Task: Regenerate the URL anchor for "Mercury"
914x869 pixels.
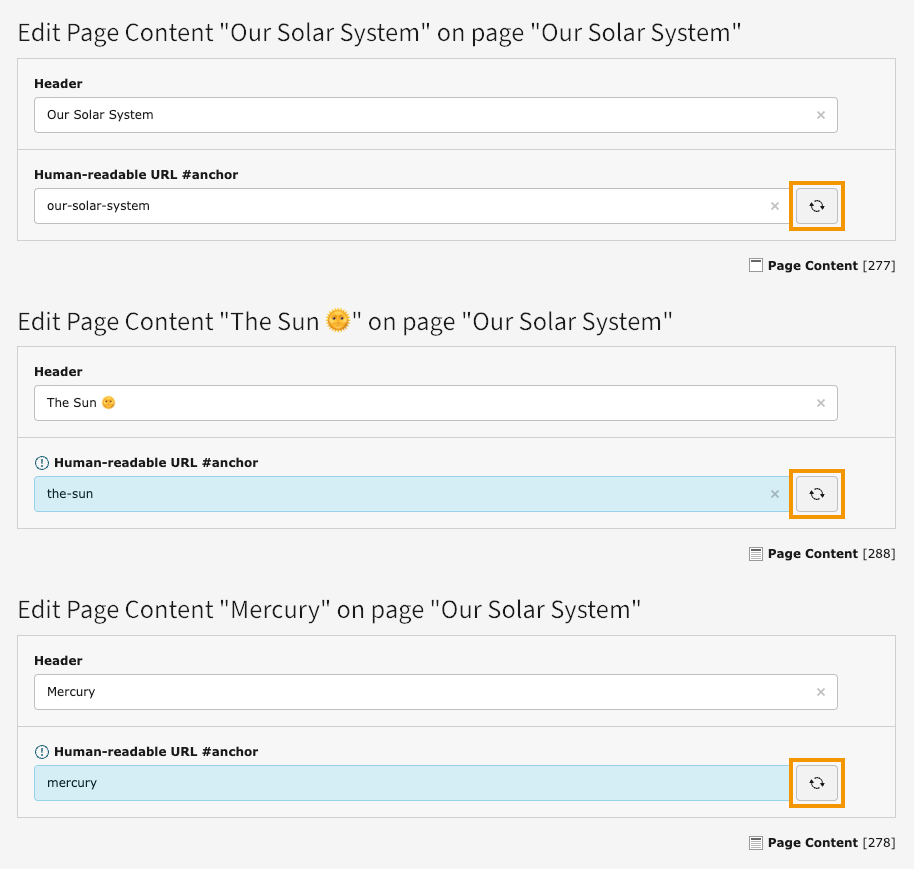Action: click(816, 783)
